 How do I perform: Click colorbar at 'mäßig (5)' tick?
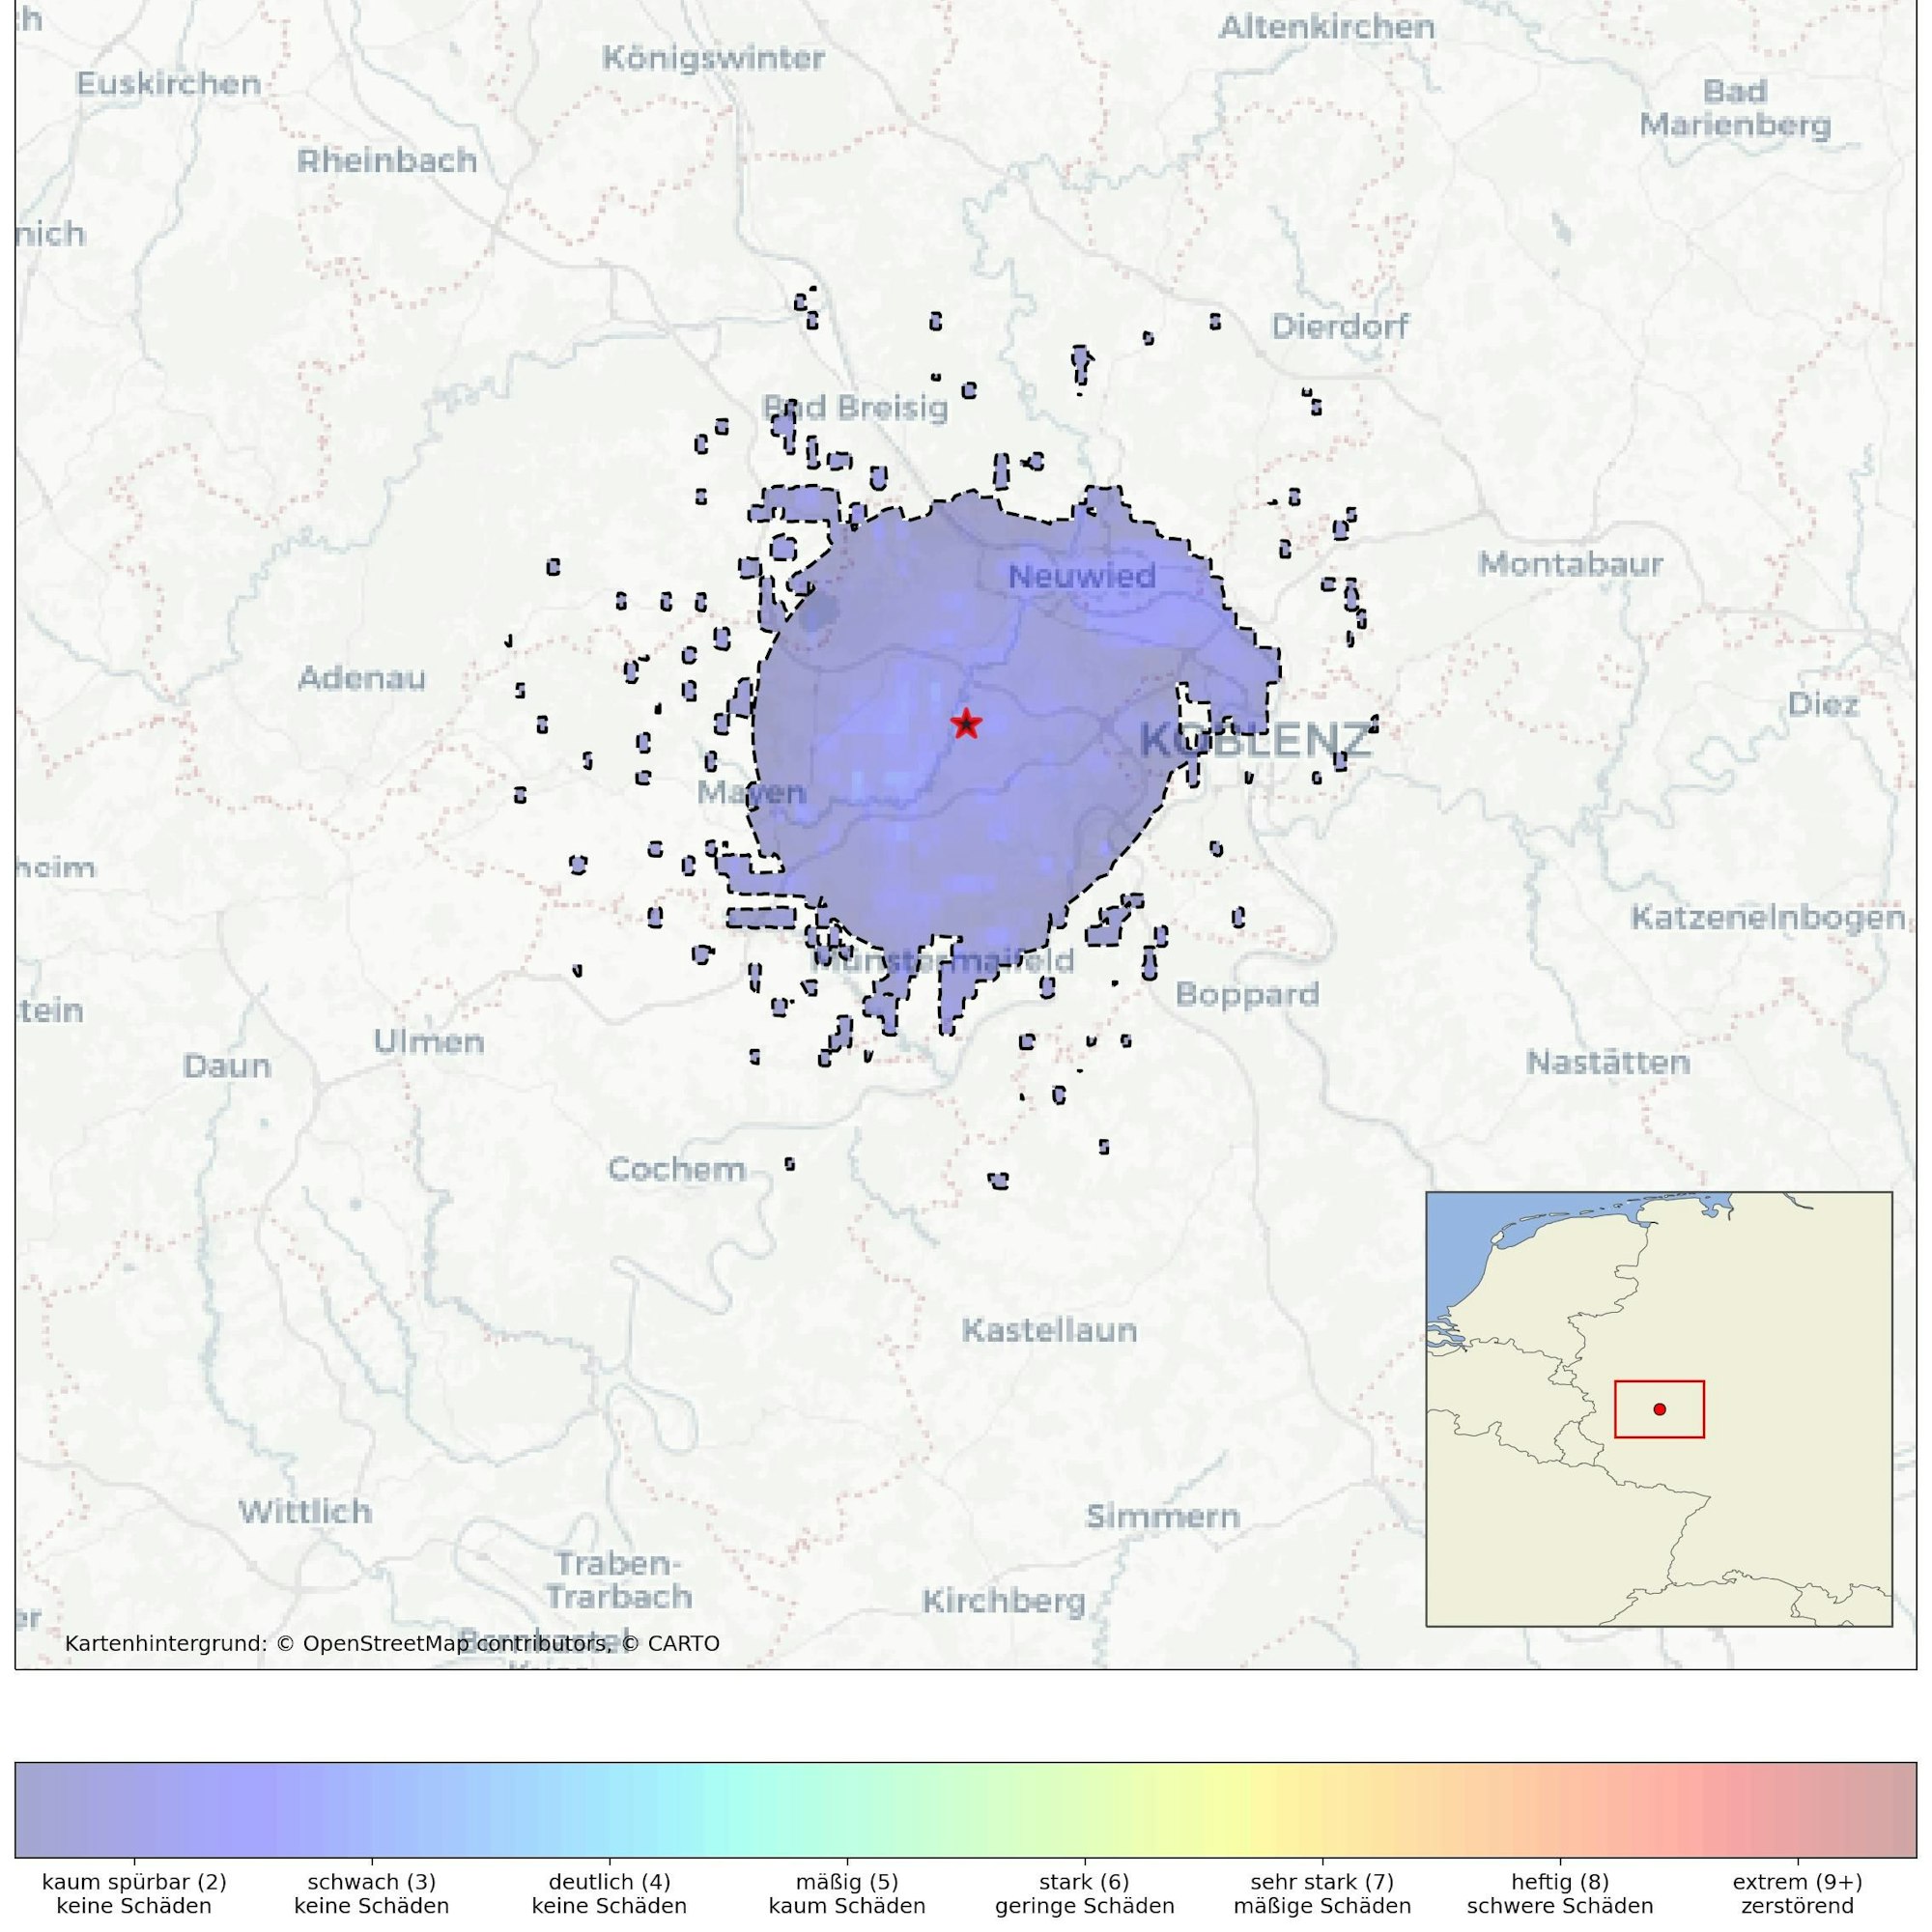(x=847, y=1810)
